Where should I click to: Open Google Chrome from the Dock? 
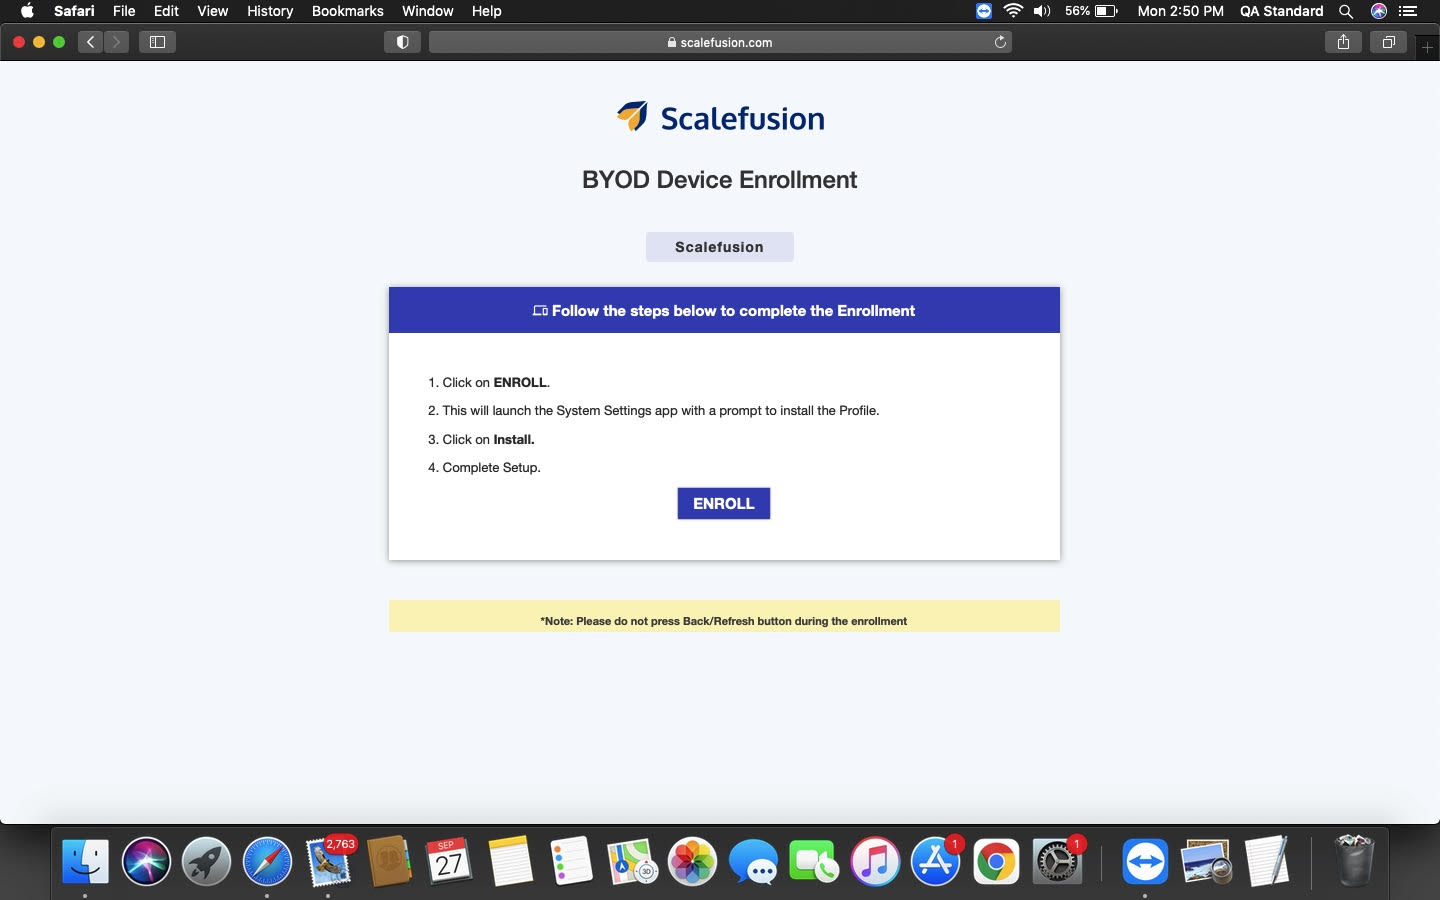pyautogui.click(x=996, y=861)
